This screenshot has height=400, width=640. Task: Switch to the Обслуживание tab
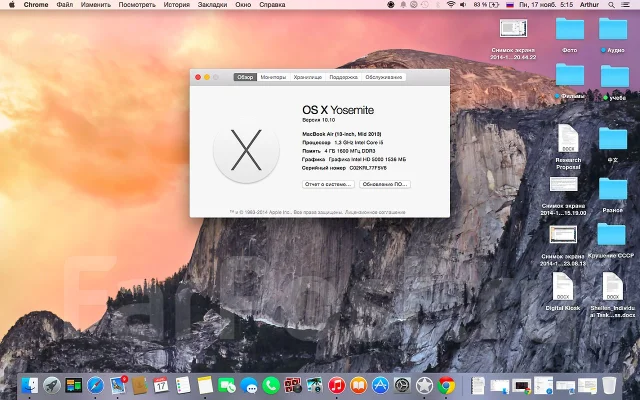(384, 77)
